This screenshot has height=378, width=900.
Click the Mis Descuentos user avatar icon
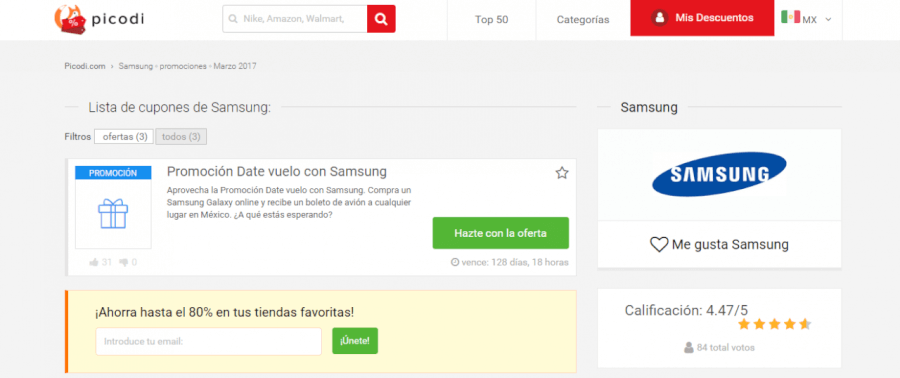[x=660, y=18]
